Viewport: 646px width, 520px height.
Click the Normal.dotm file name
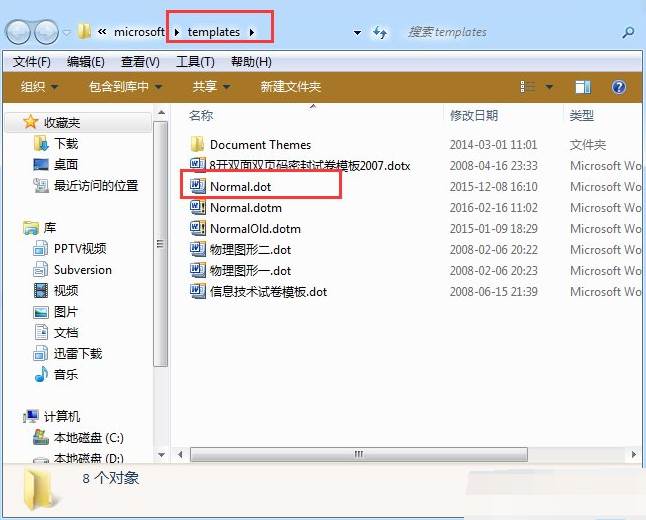246,208
